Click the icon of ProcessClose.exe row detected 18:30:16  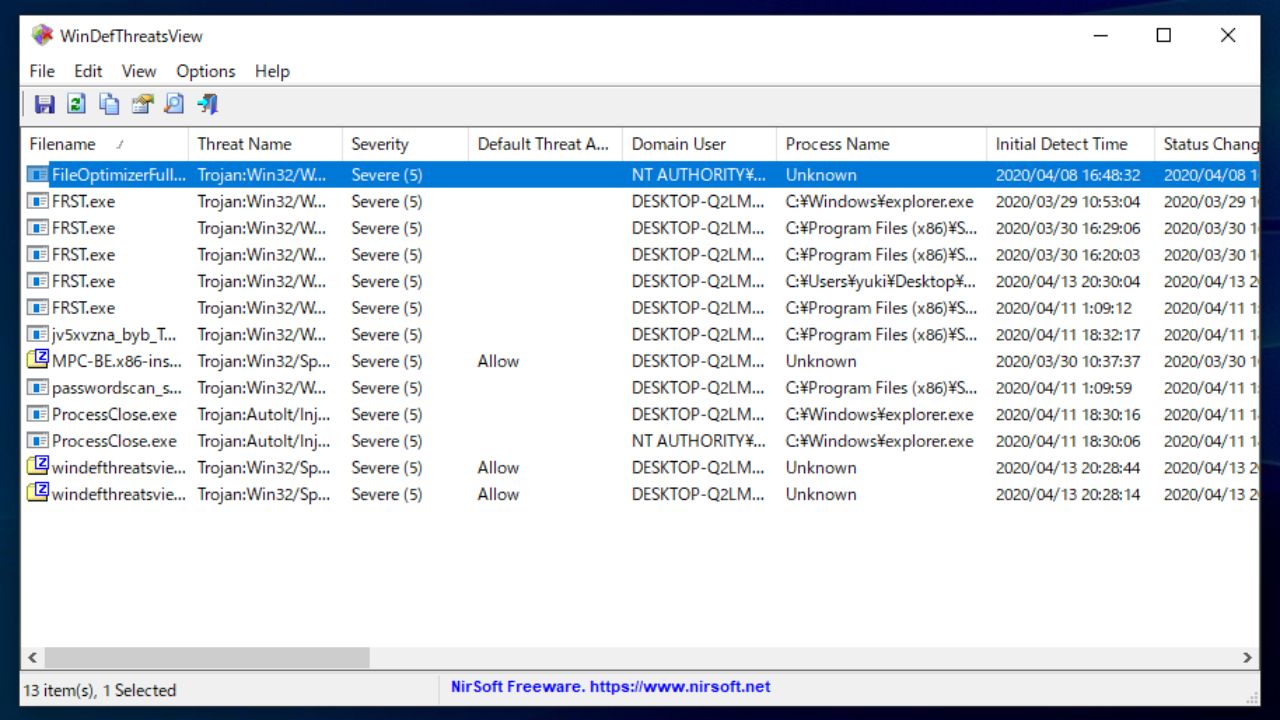(37, 415)
